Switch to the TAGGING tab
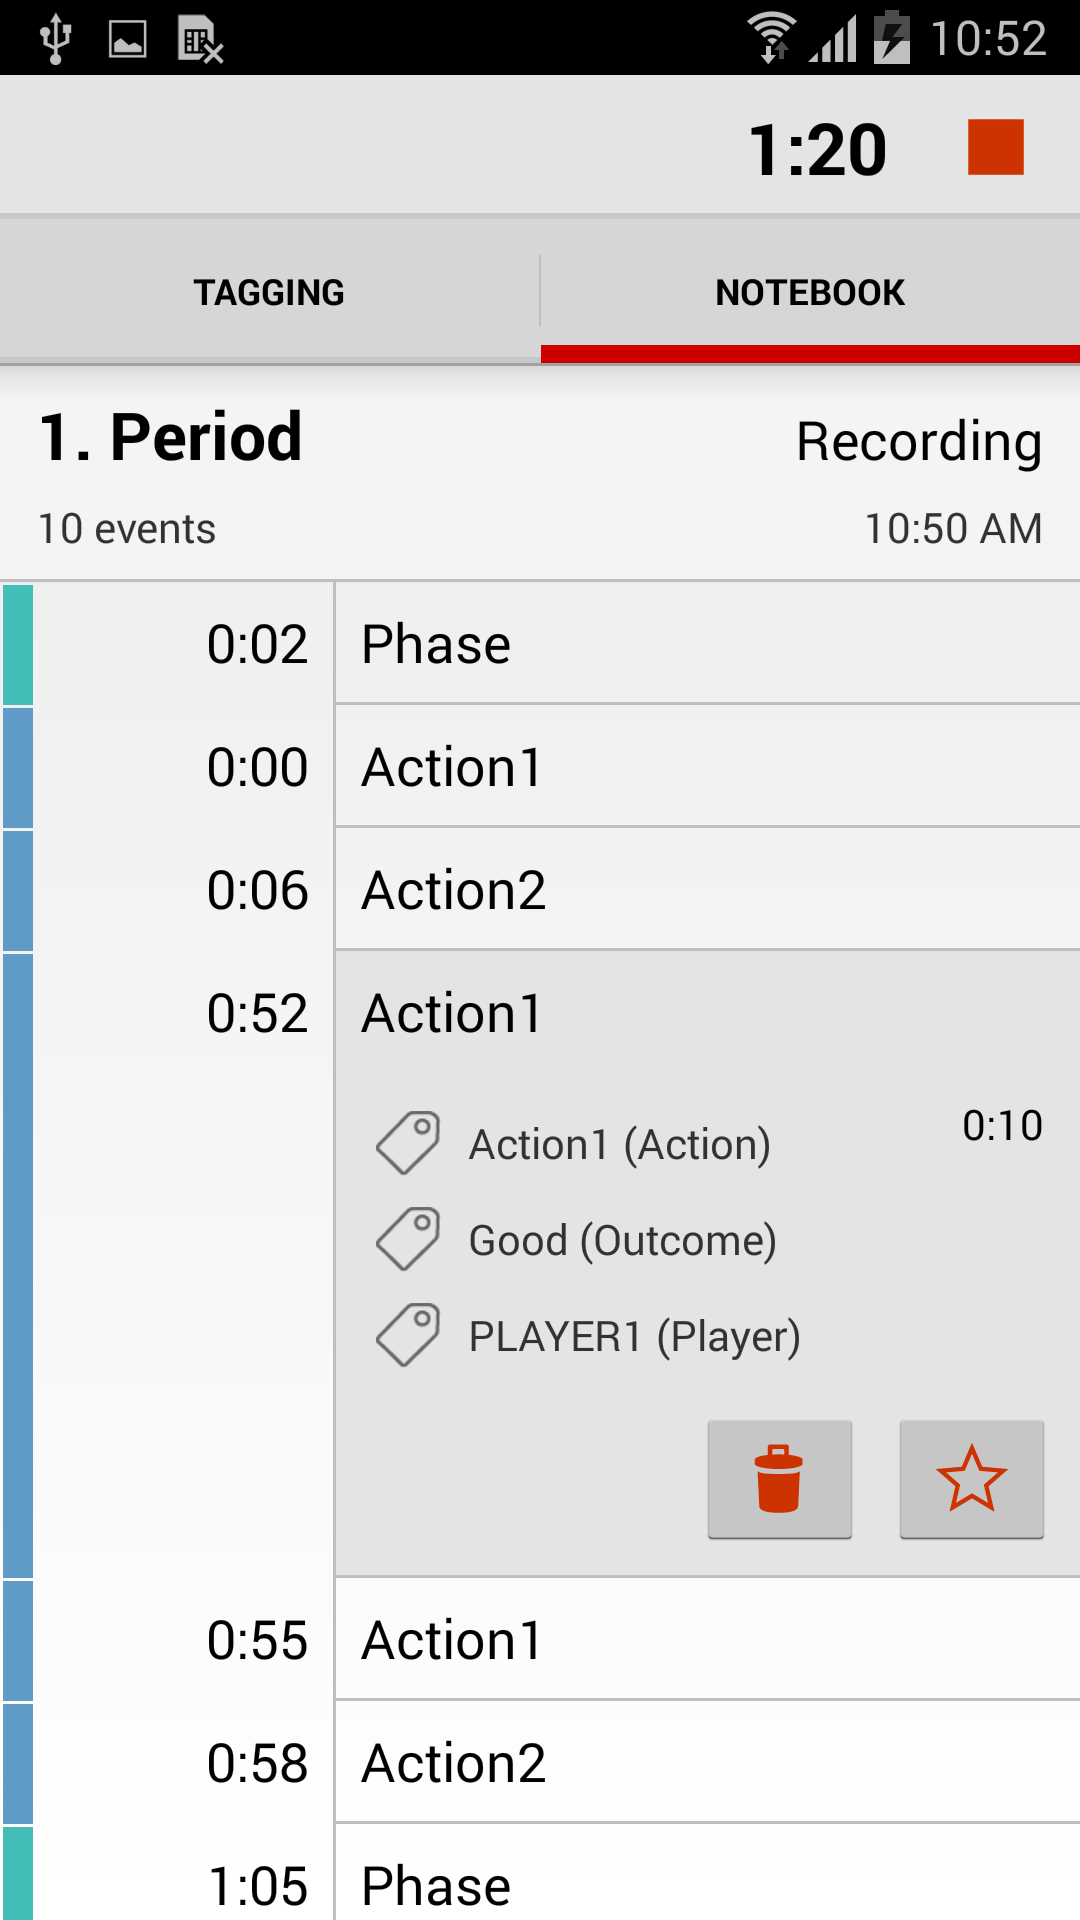 pos(269,292)
